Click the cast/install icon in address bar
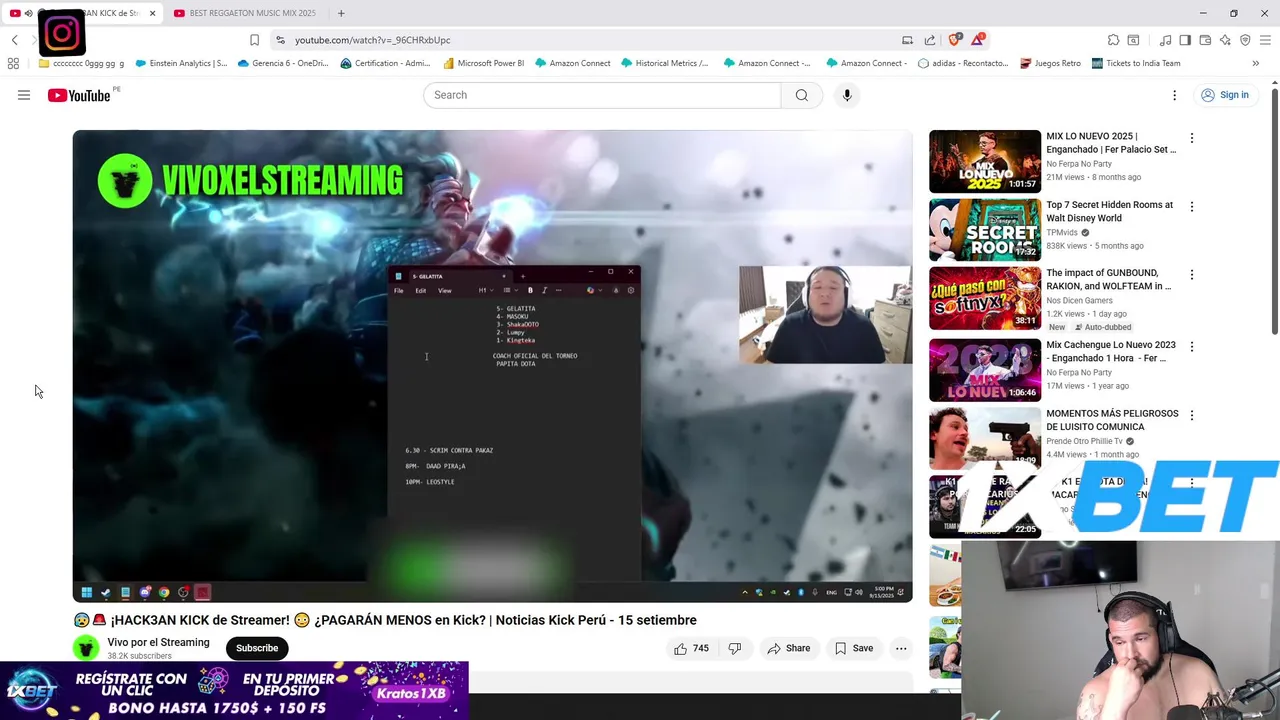Image resolution: width=1280 pixels, height=720 pixels. tap(907, 40)
